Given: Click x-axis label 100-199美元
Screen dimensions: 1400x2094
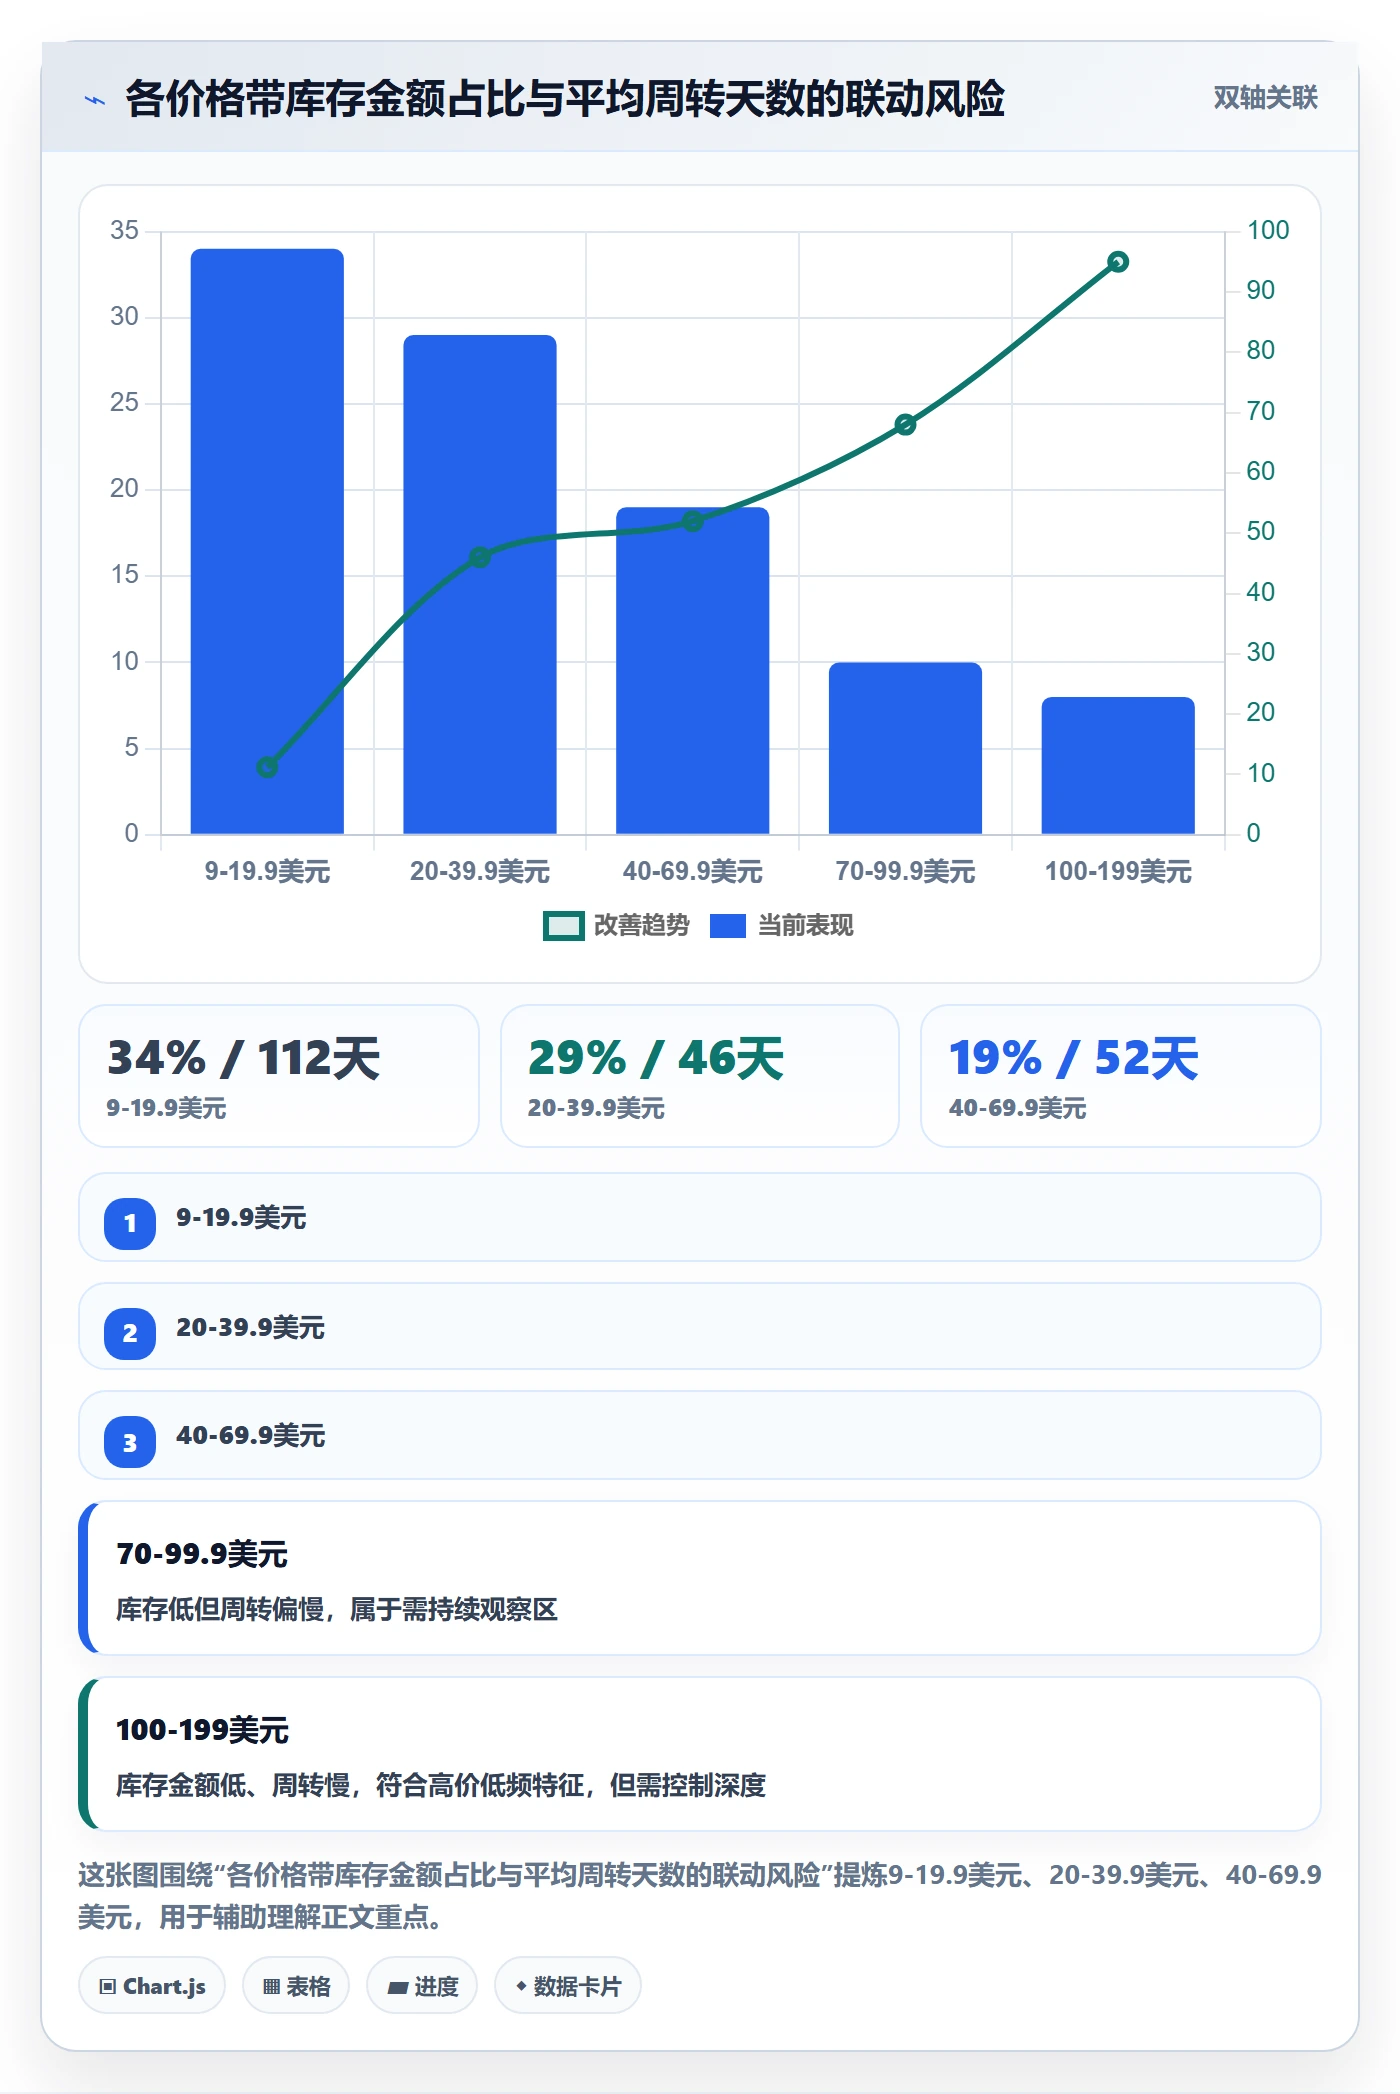Looking at the screenshot, I should (x=1118, y=871).
